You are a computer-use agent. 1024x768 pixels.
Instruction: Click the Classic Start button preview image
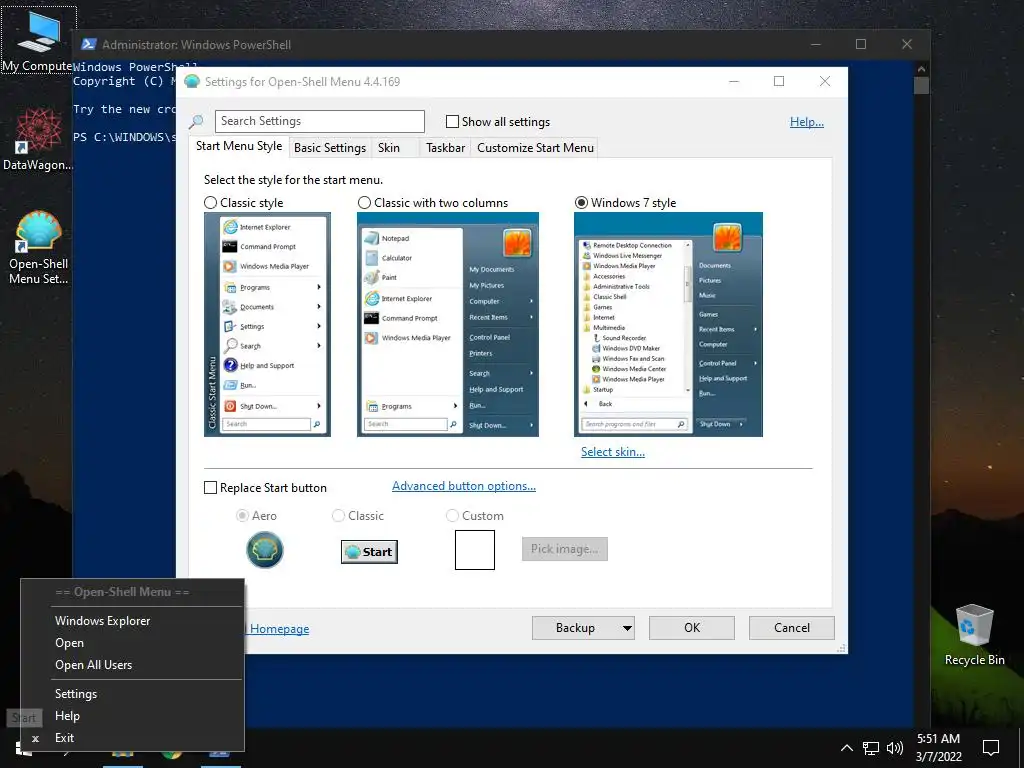pos(369,552)
